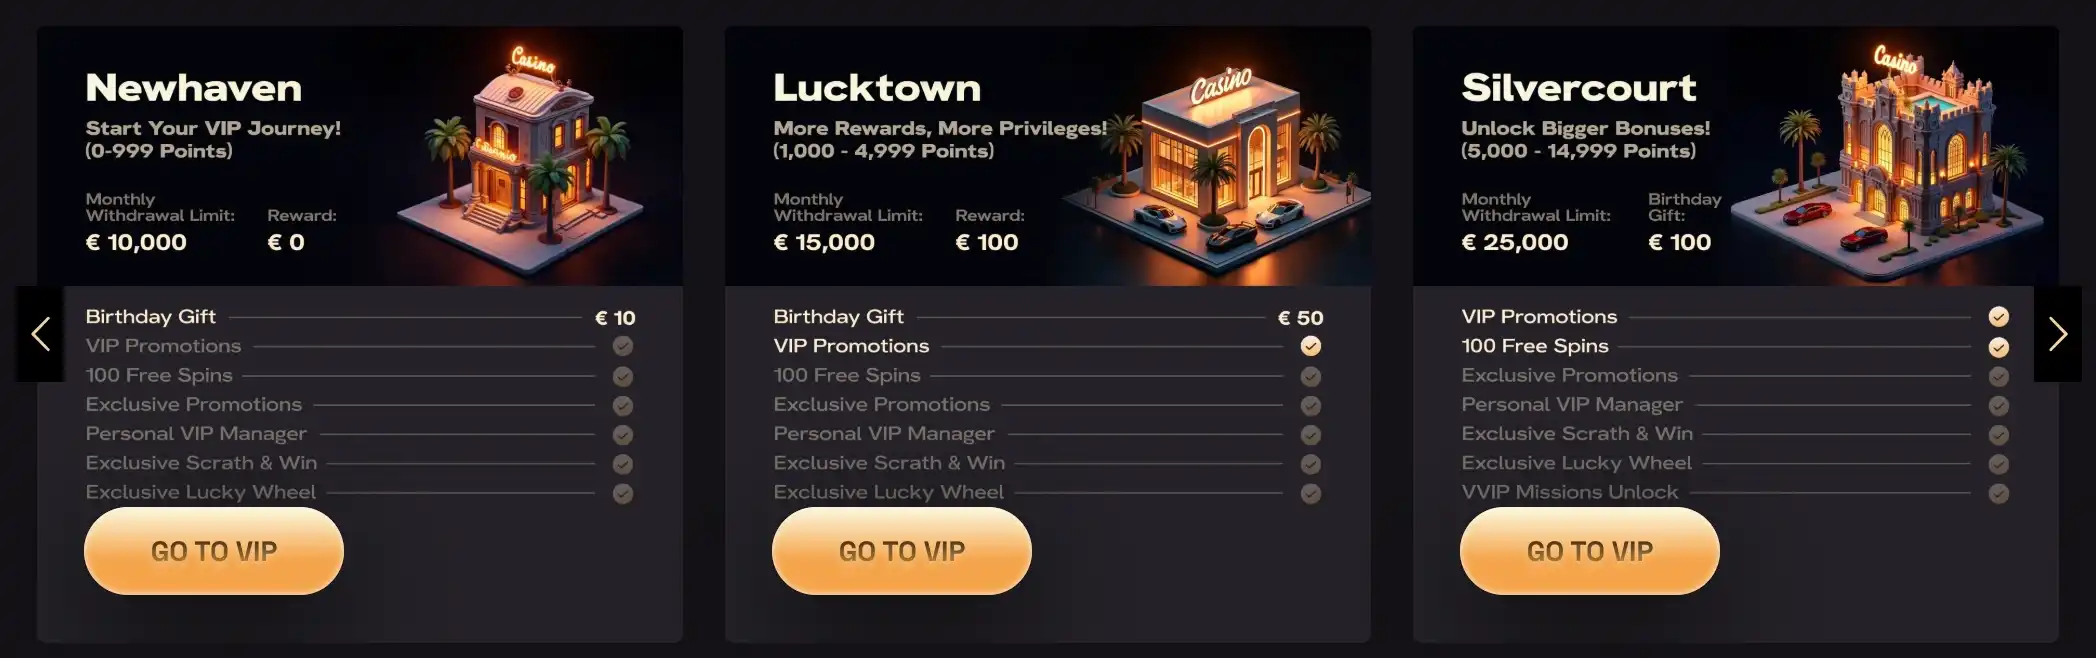Click Lucktown's active VIP Promotions checkmark
Screen dimensions: 2096x658
(1310, 346)
